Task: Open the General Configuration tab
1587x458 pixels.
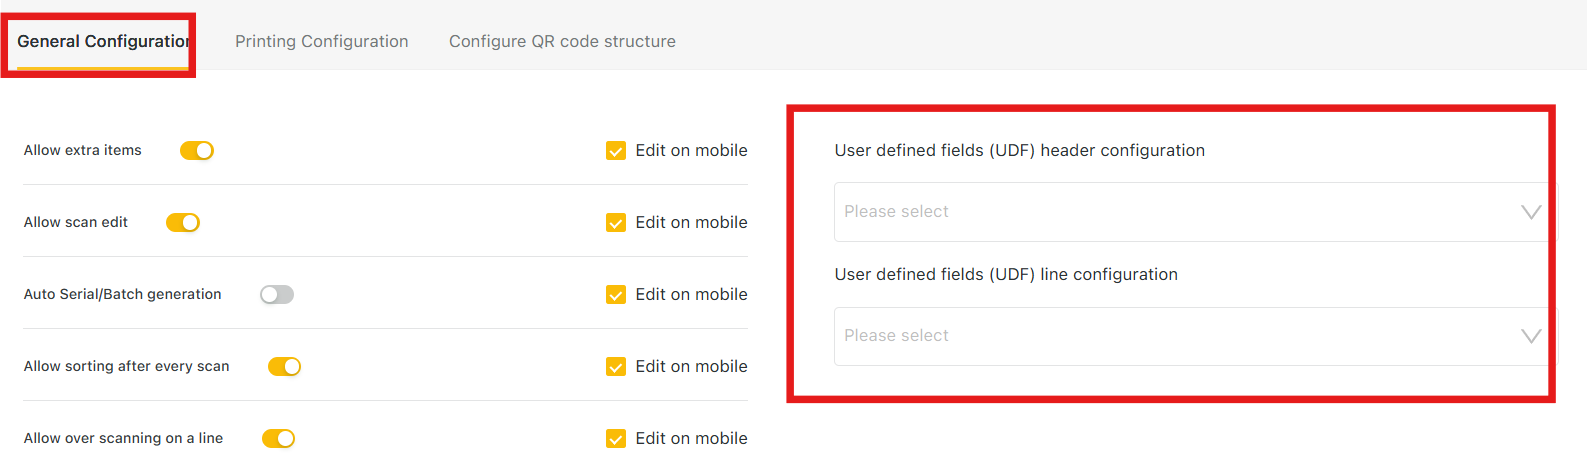Action: 103,41
